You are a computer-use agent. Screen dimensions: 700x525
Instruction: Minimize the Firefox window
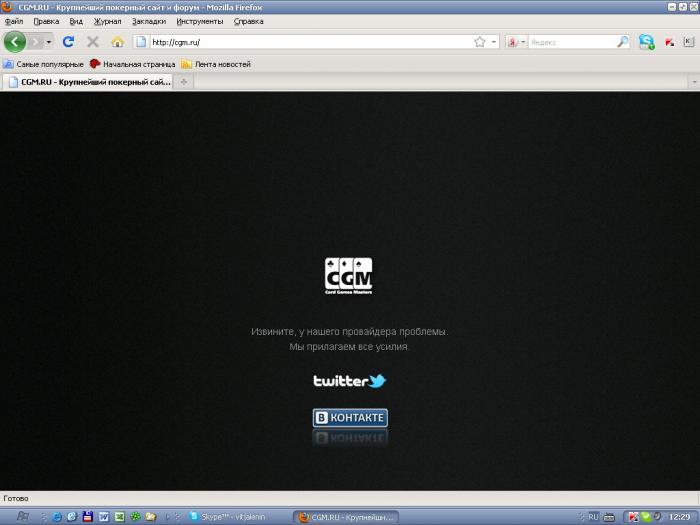(672, 7)
